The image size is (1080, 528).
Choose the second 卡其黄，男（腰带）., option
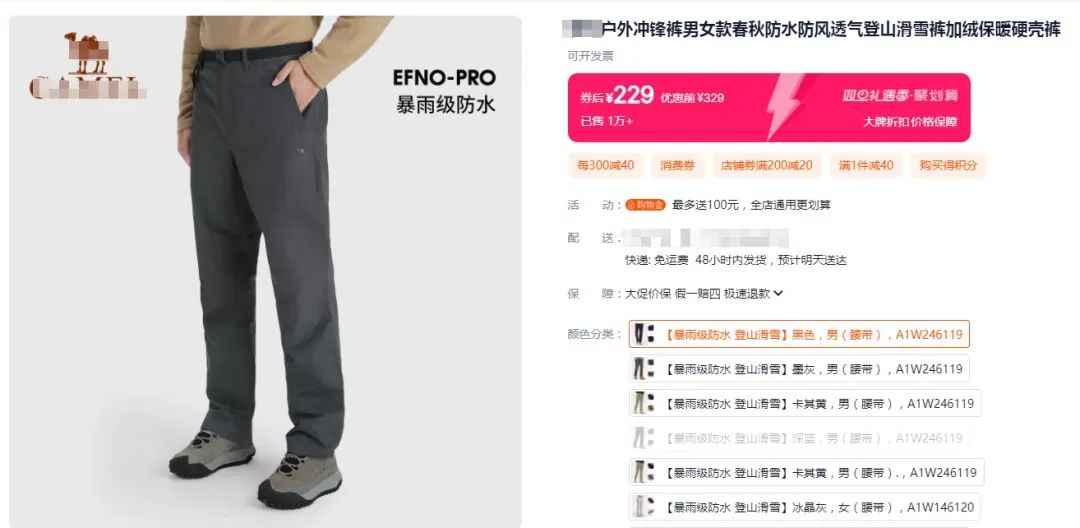pyautogui.click(x=807, y=472)
